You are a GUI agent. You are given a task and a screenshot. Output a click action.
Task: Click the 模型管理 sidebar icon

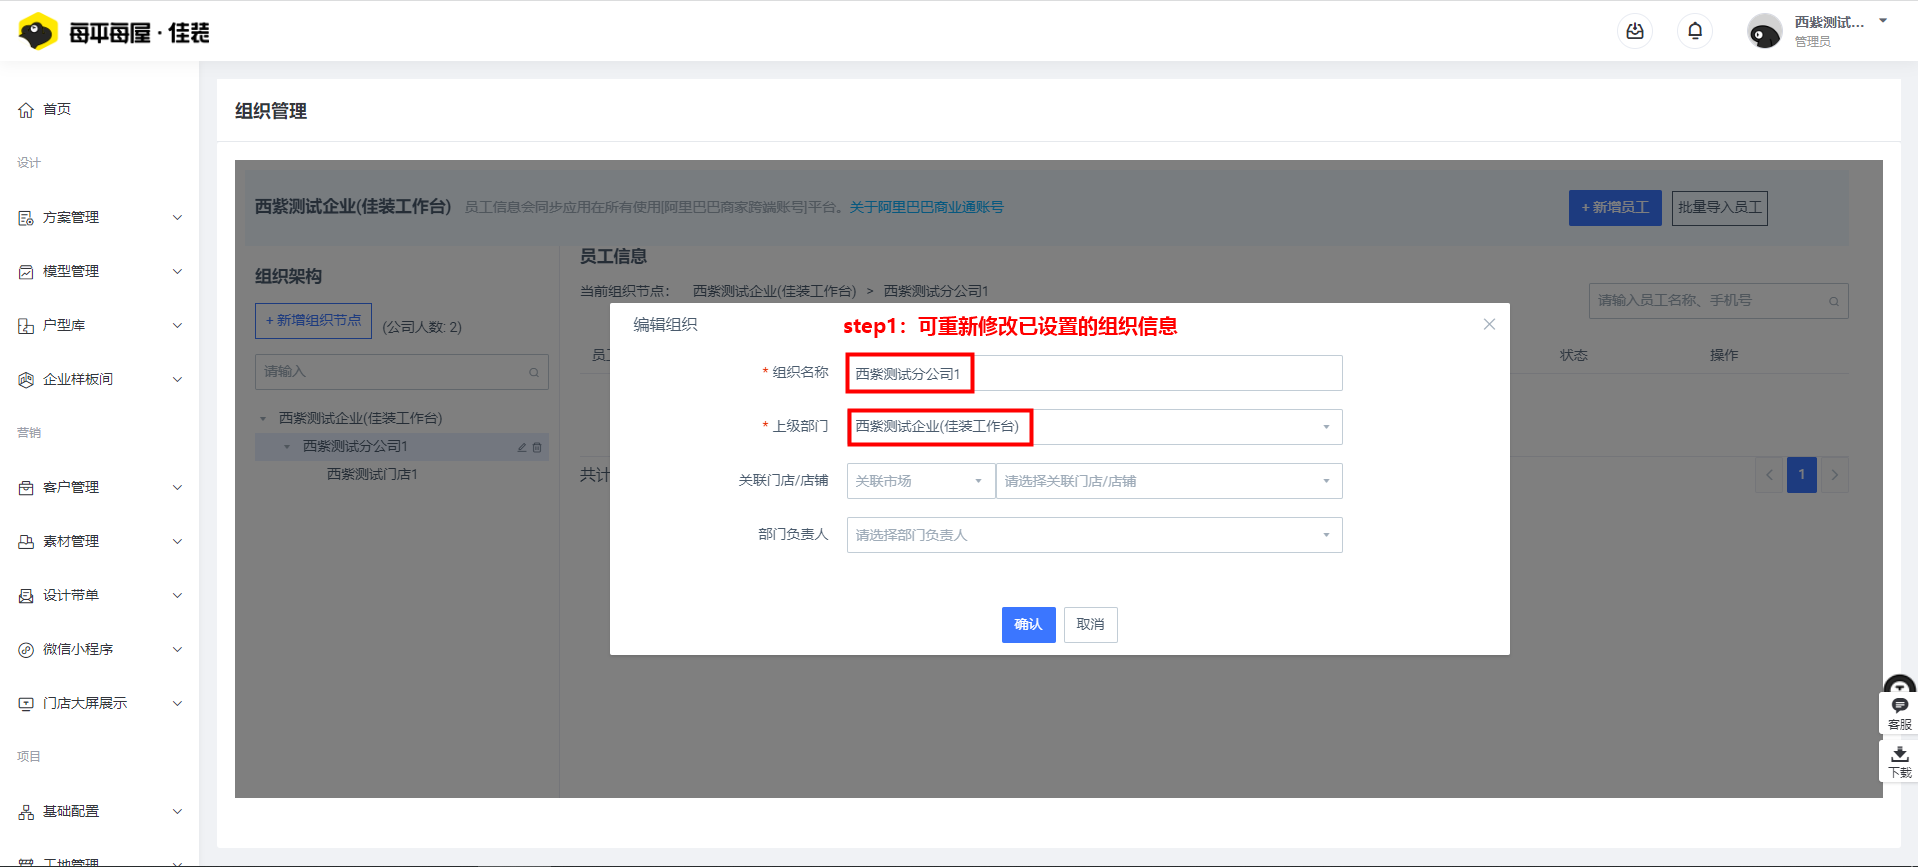tap(26, 272)
